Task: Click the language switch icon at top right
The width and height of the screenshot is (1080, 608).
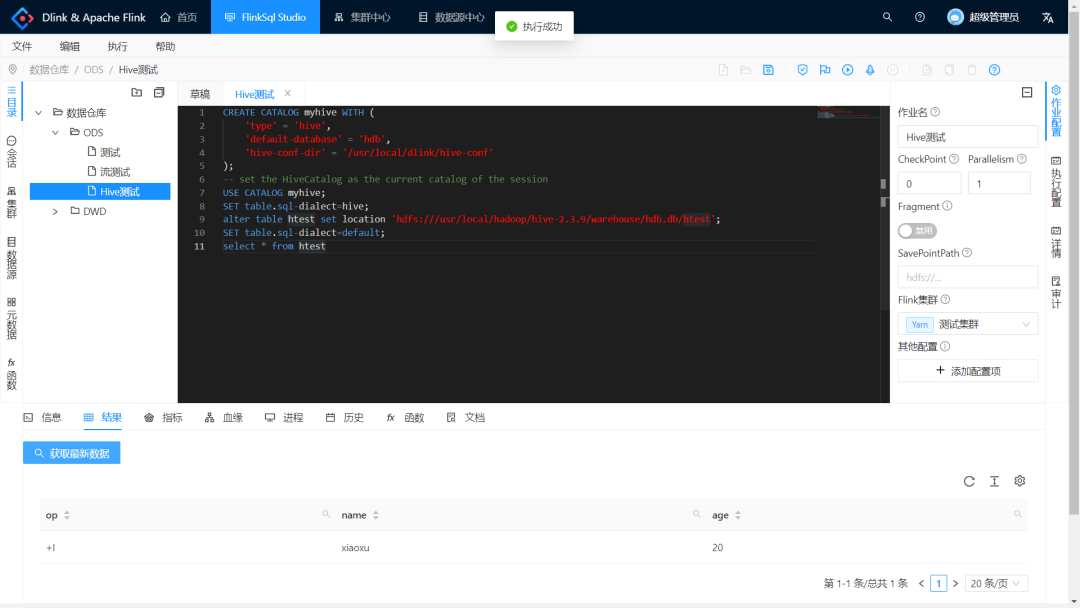Action: [x=1048, y=17]
